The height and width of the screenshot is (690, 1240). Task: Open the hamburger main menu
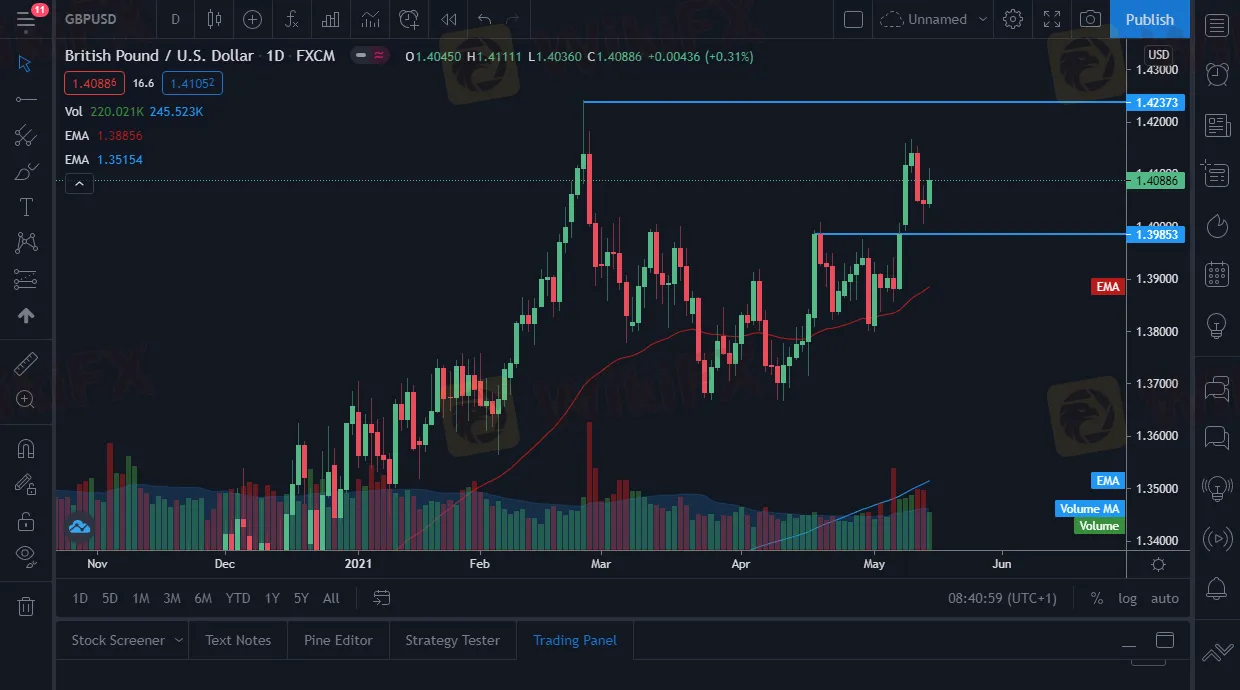[x=26, y=19]
